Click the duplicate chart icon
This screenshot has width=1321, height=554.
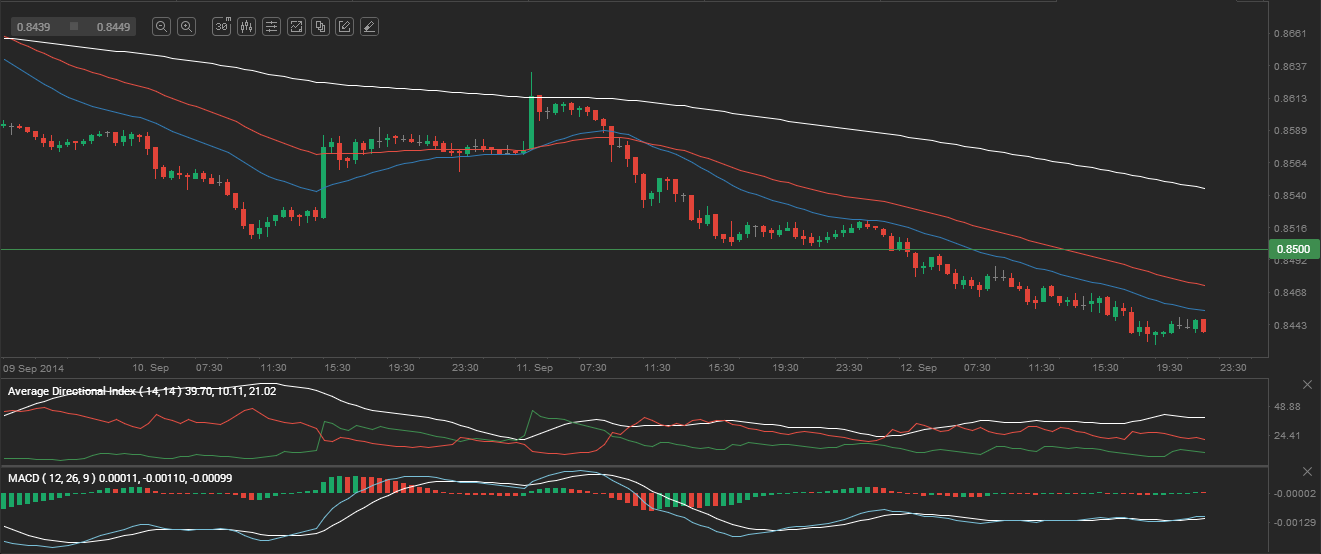[320, 27]
